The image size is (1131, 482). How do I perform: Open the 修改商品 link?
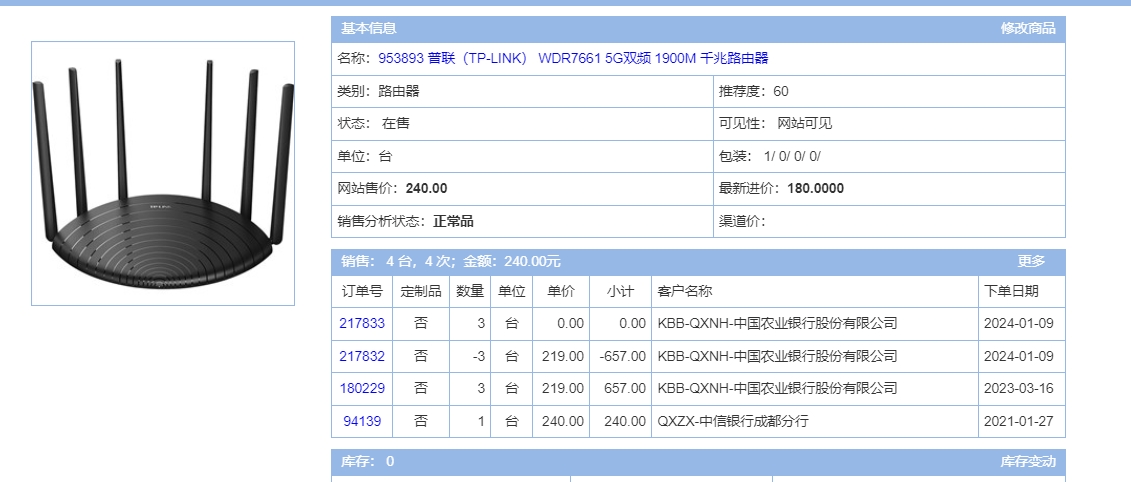pos(1027,29)
